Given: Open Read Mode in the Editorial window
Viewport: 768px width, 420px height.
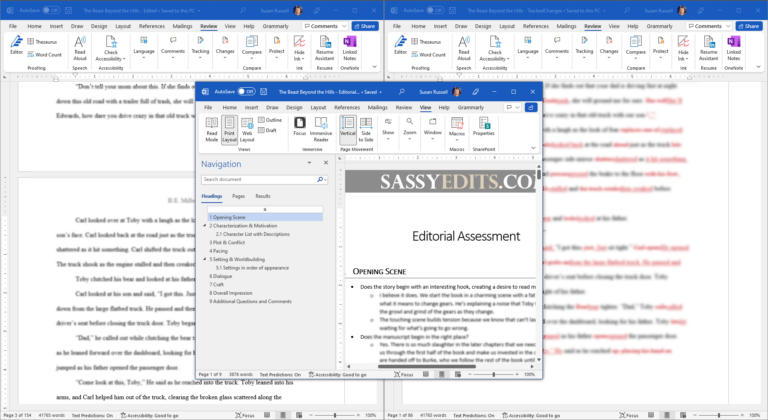Looking at the screenshot, I should click(212, 129).
